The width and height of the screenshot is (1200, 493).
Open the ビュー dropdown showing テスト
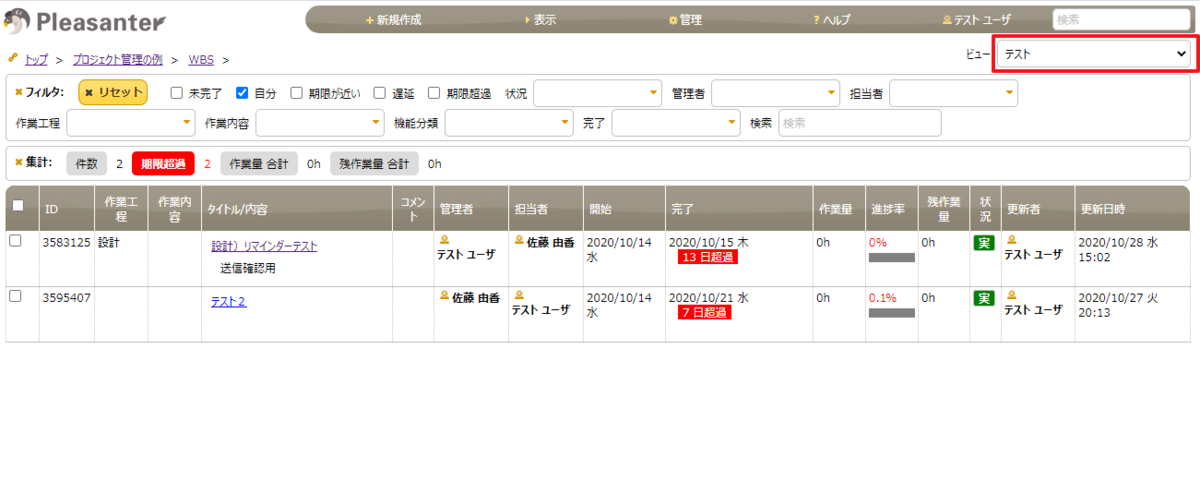tap(1095, 54)
